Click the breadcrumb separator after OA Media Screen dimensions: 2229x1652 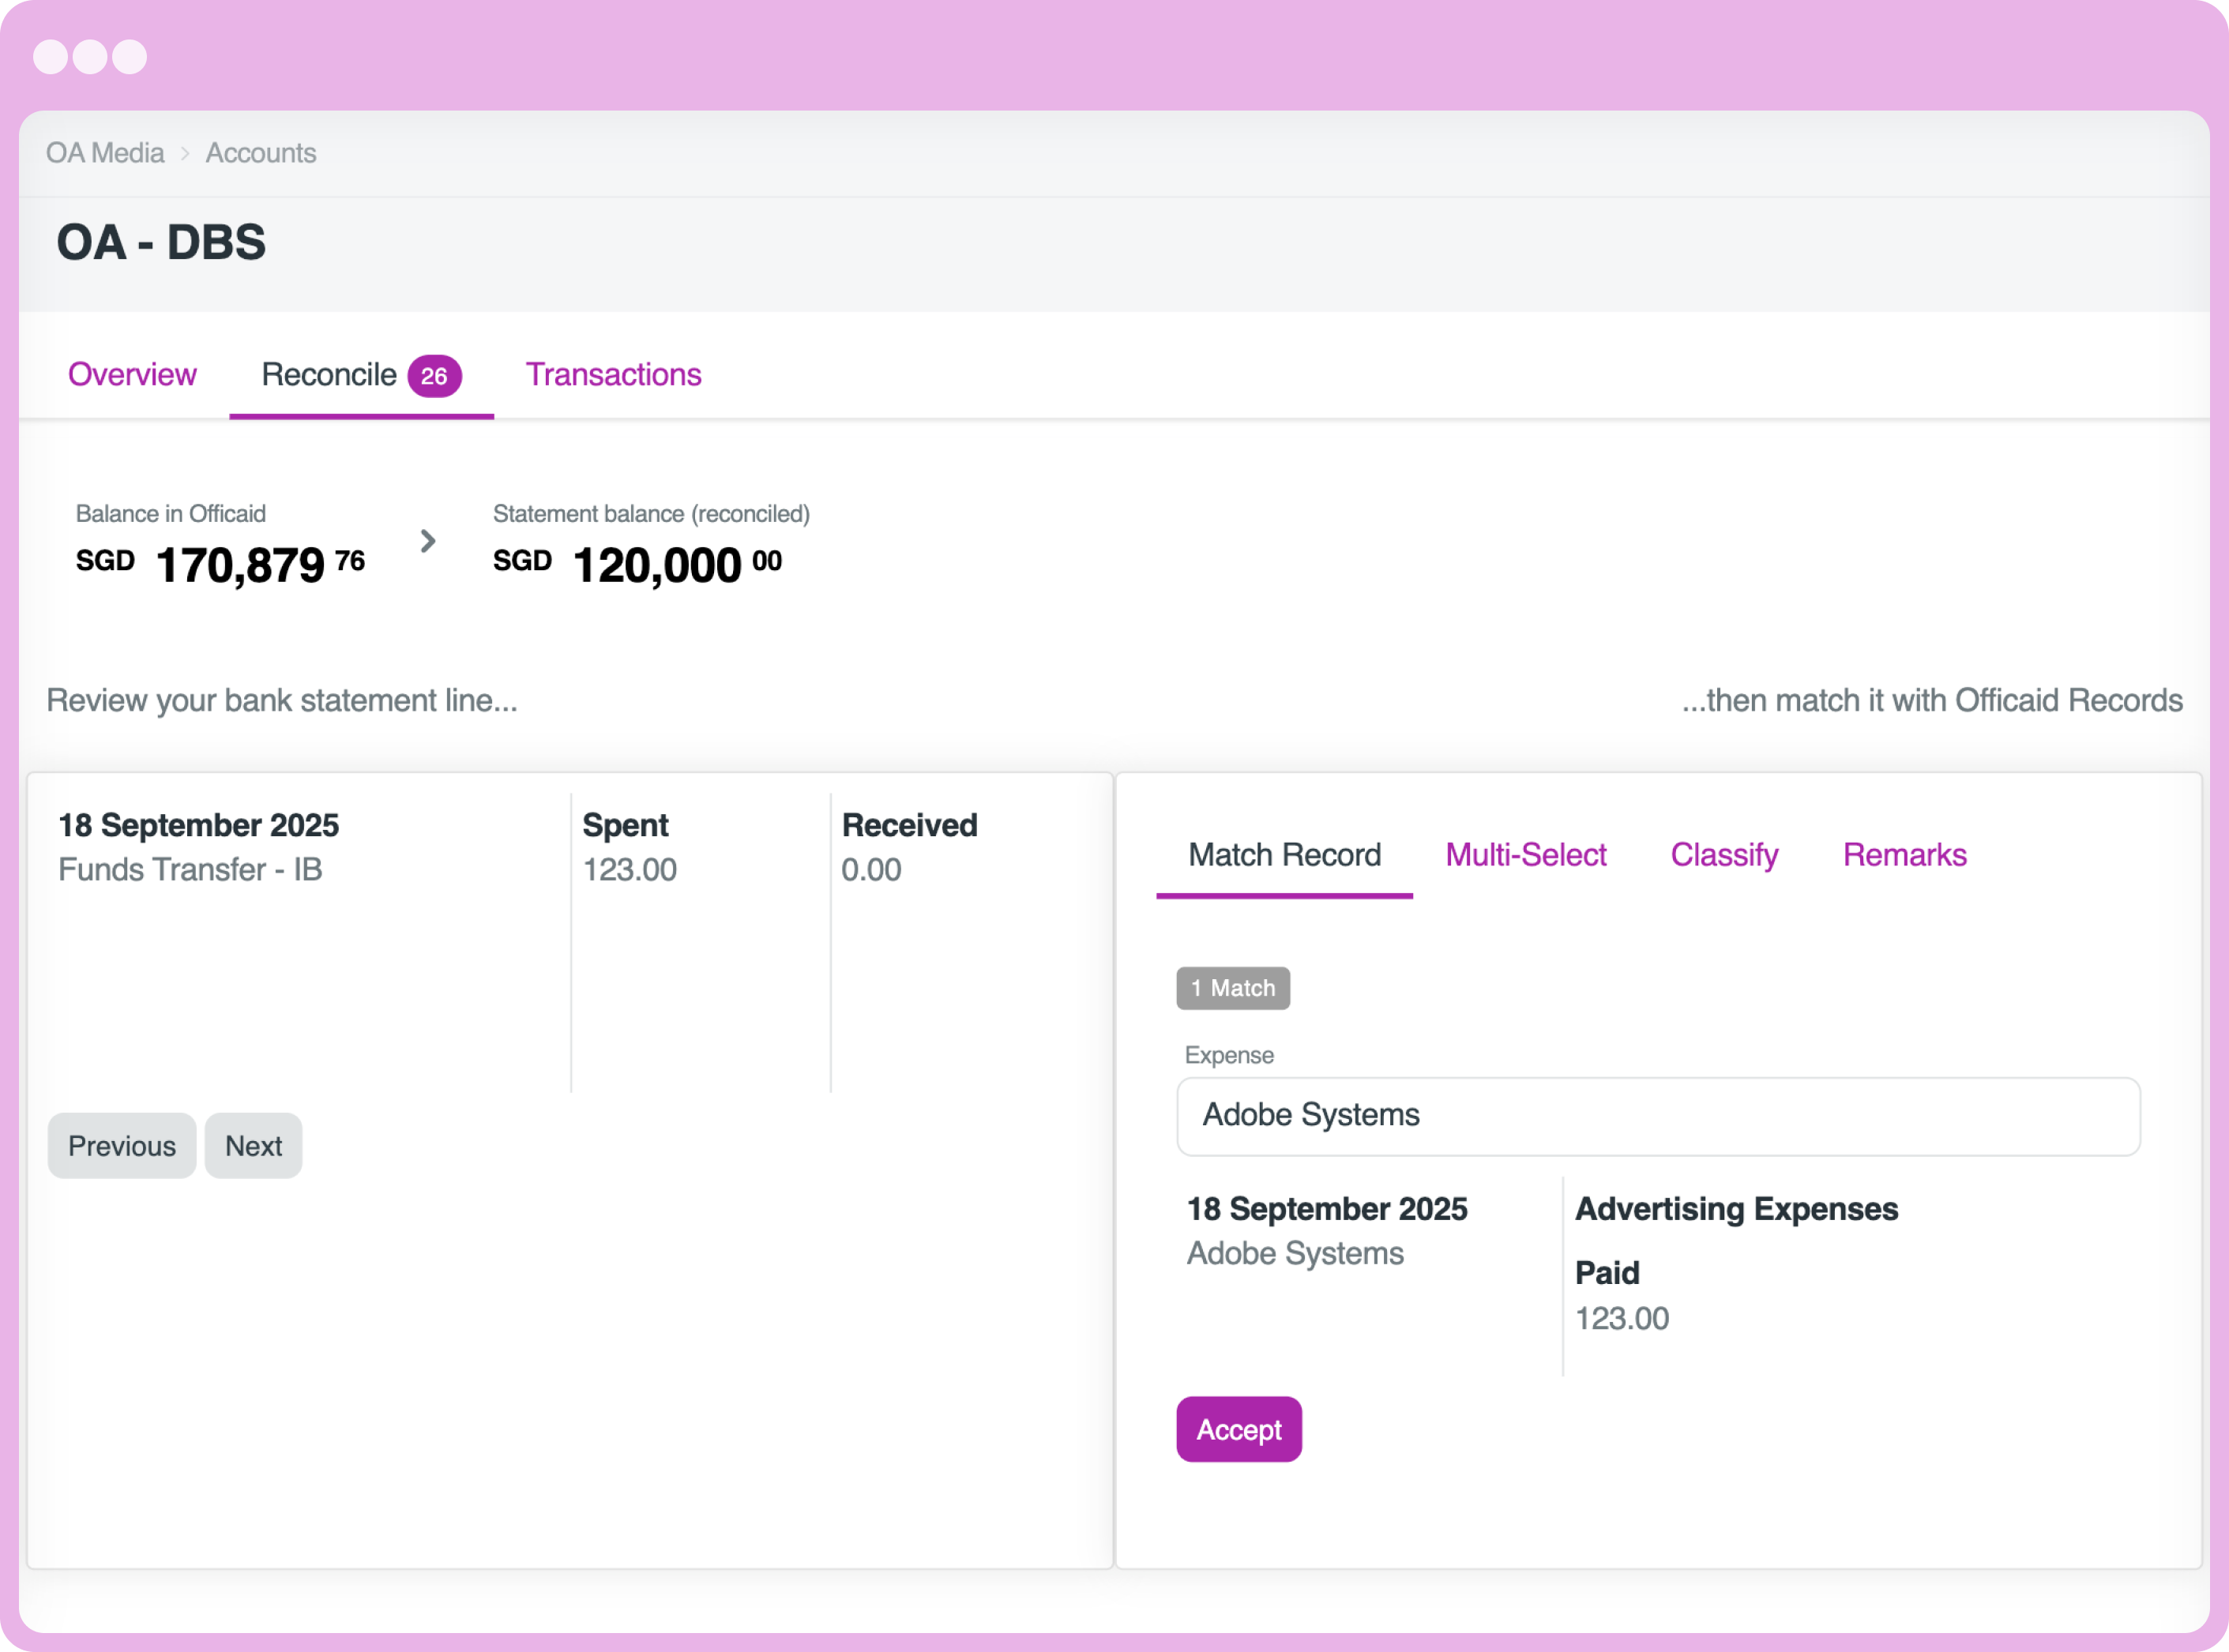click(185, 152)
